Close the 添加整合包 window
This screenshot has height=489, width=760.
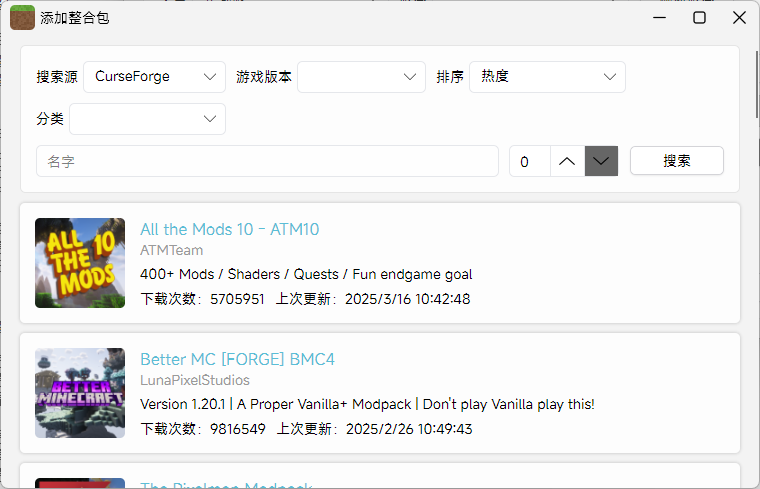[x=740, y=17]
